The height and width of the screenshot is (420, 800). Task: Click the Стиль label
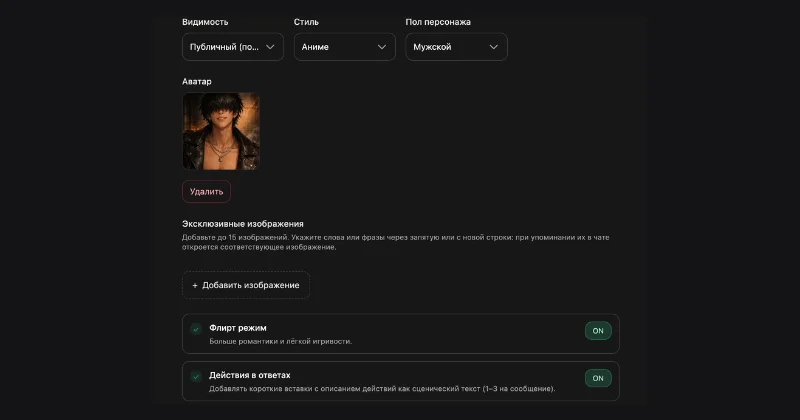click(x=306, y=22)
